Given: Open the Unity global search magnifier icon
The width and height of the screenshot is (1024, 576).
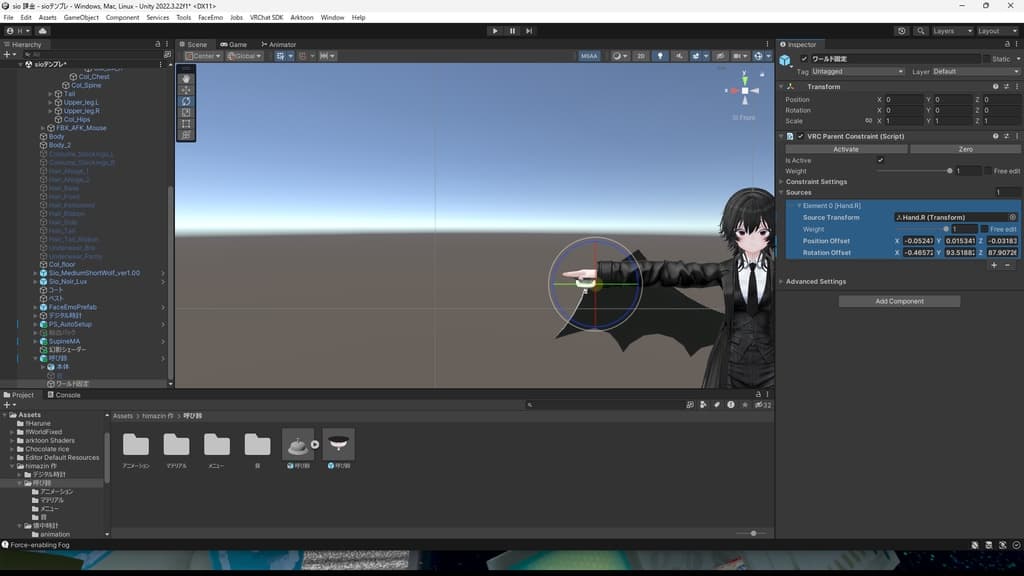Looking at the screenshot, I should [x=919, y=31].
